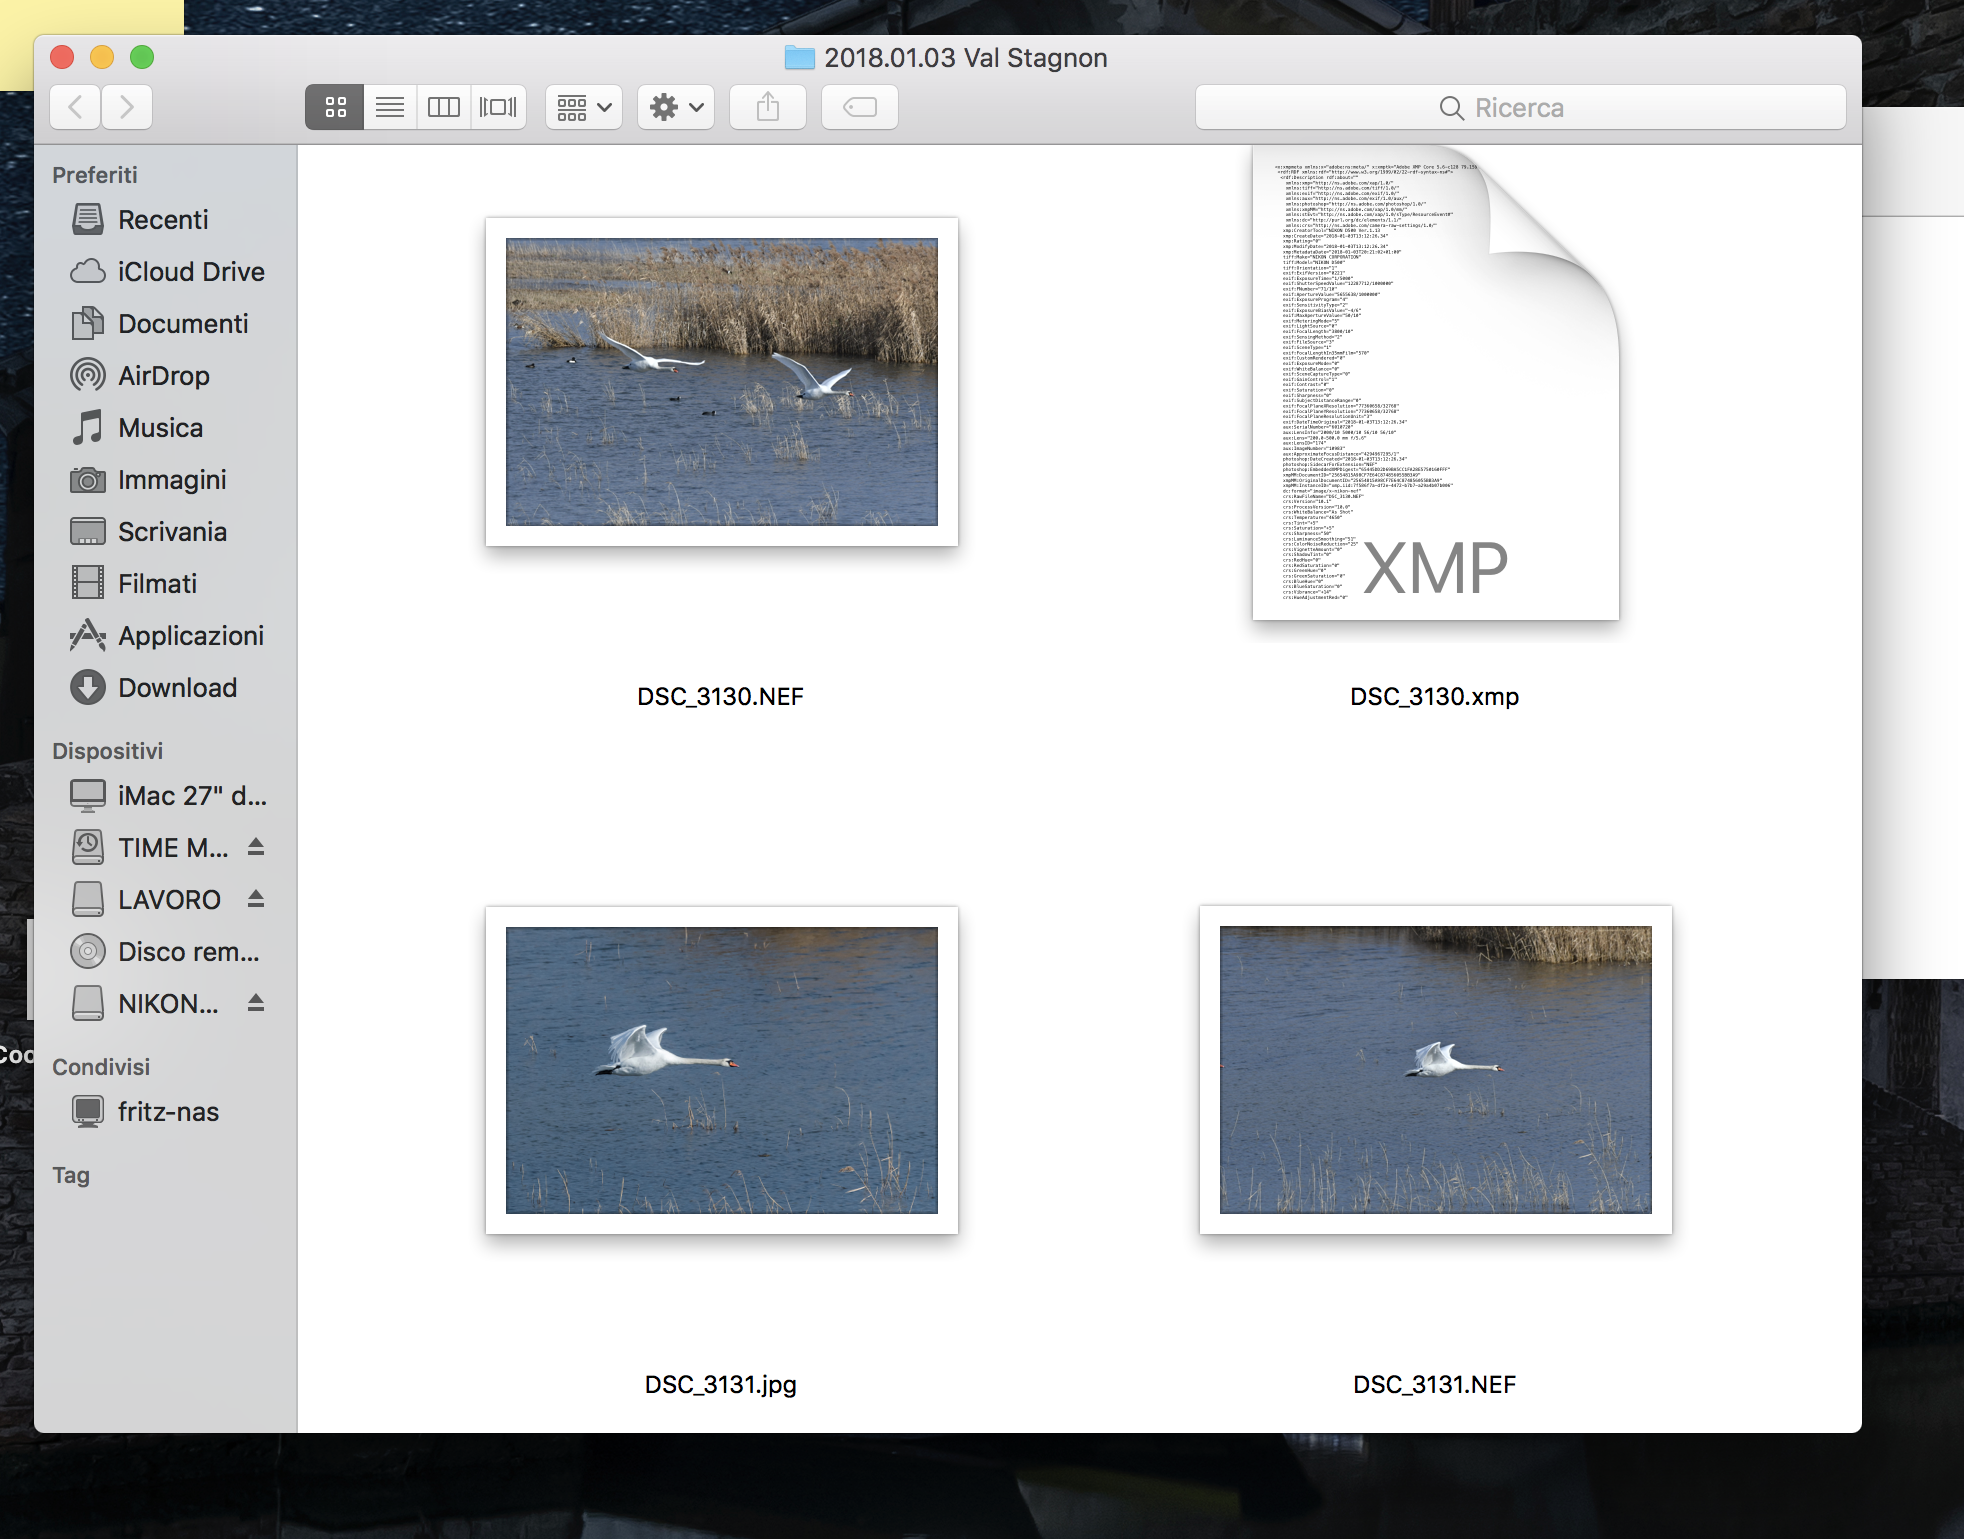
Task: Select Download in the sidebar
Action: [x=177, y=688]
